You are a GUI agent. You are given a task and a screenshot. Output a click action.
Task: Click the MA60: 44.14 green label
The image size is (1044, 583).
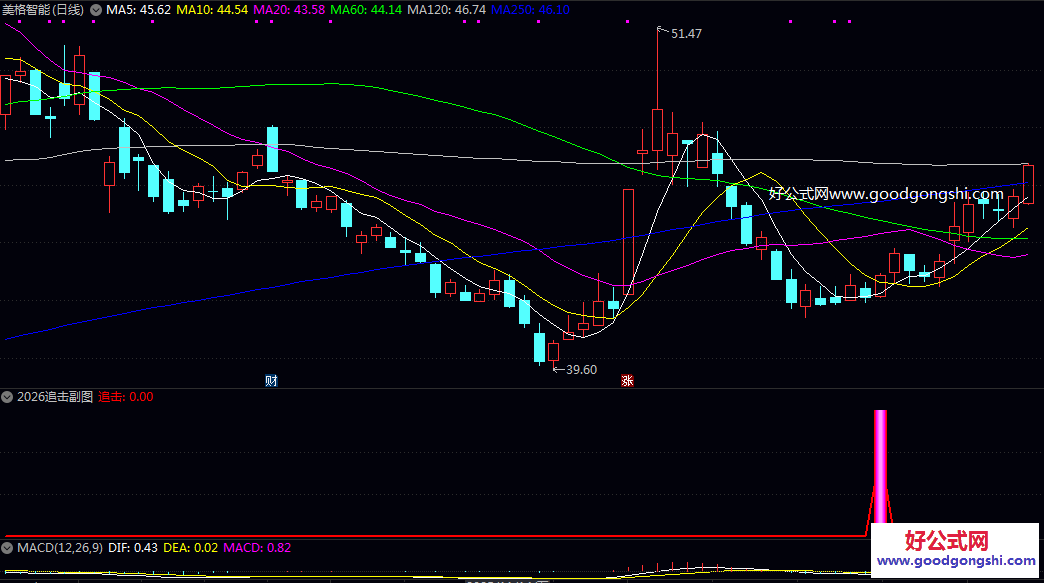click(366, 10)
